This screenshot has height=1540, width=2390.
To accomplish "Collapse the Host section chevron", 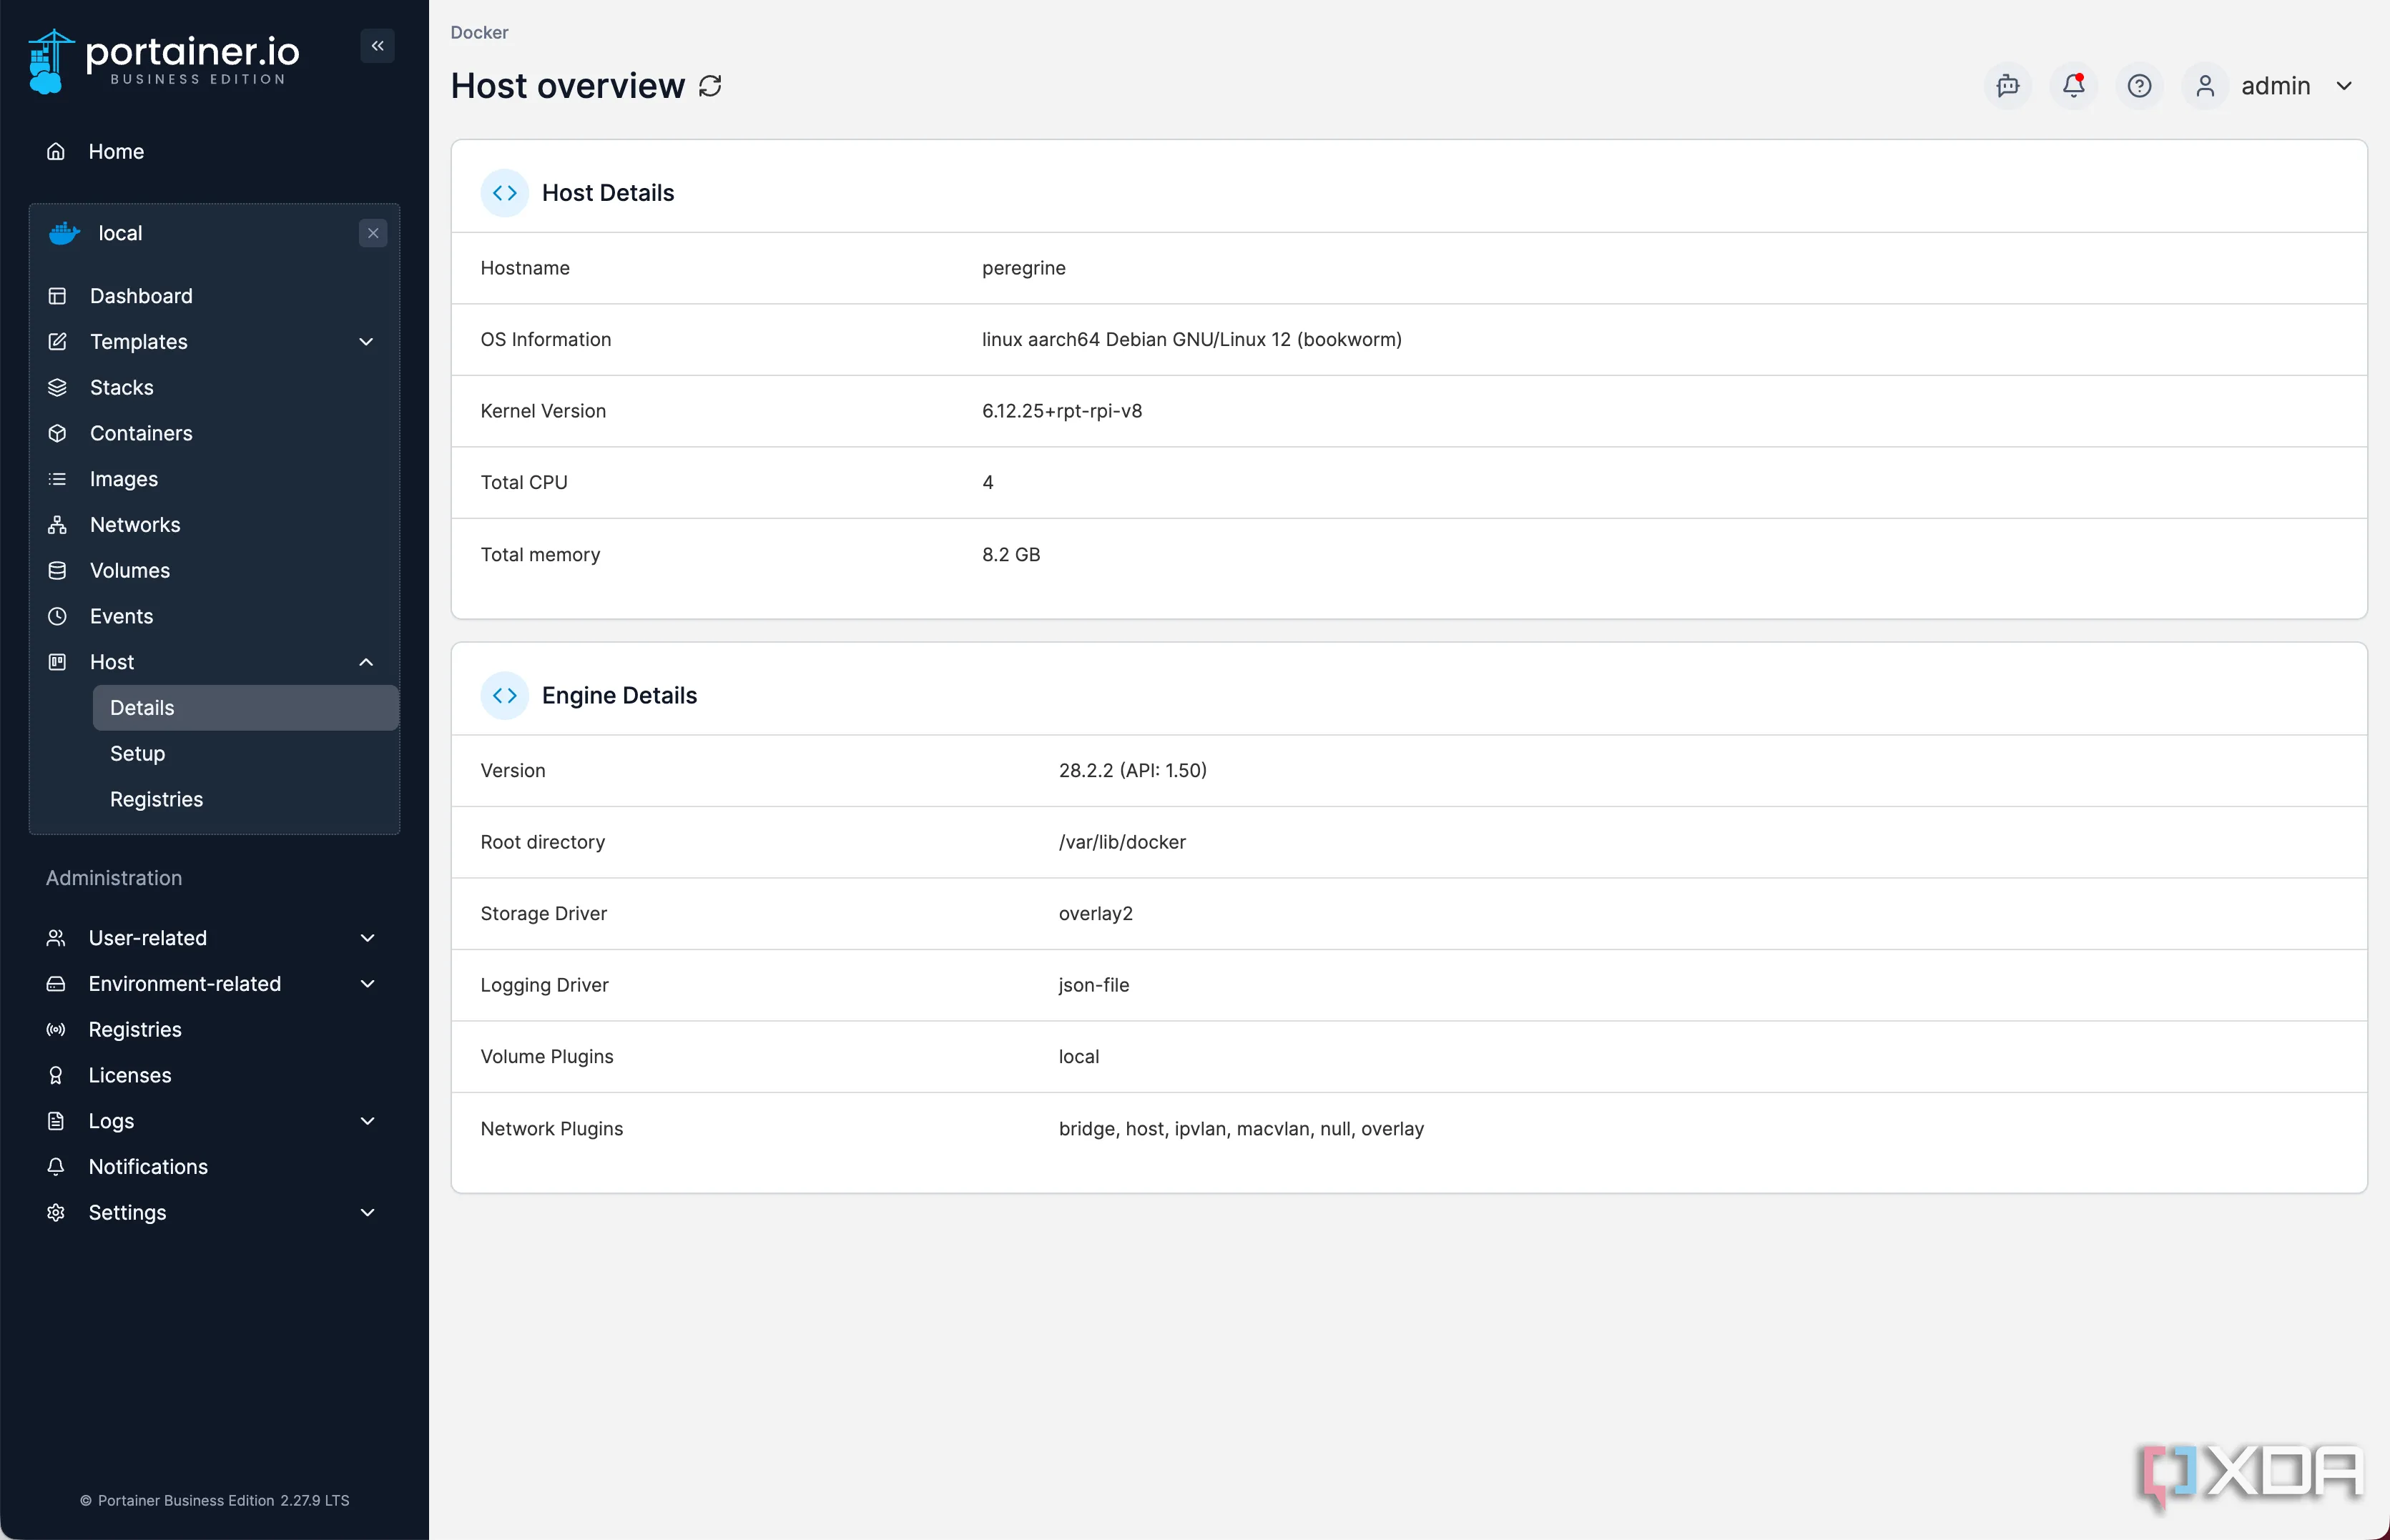I will tap(366, 662).
